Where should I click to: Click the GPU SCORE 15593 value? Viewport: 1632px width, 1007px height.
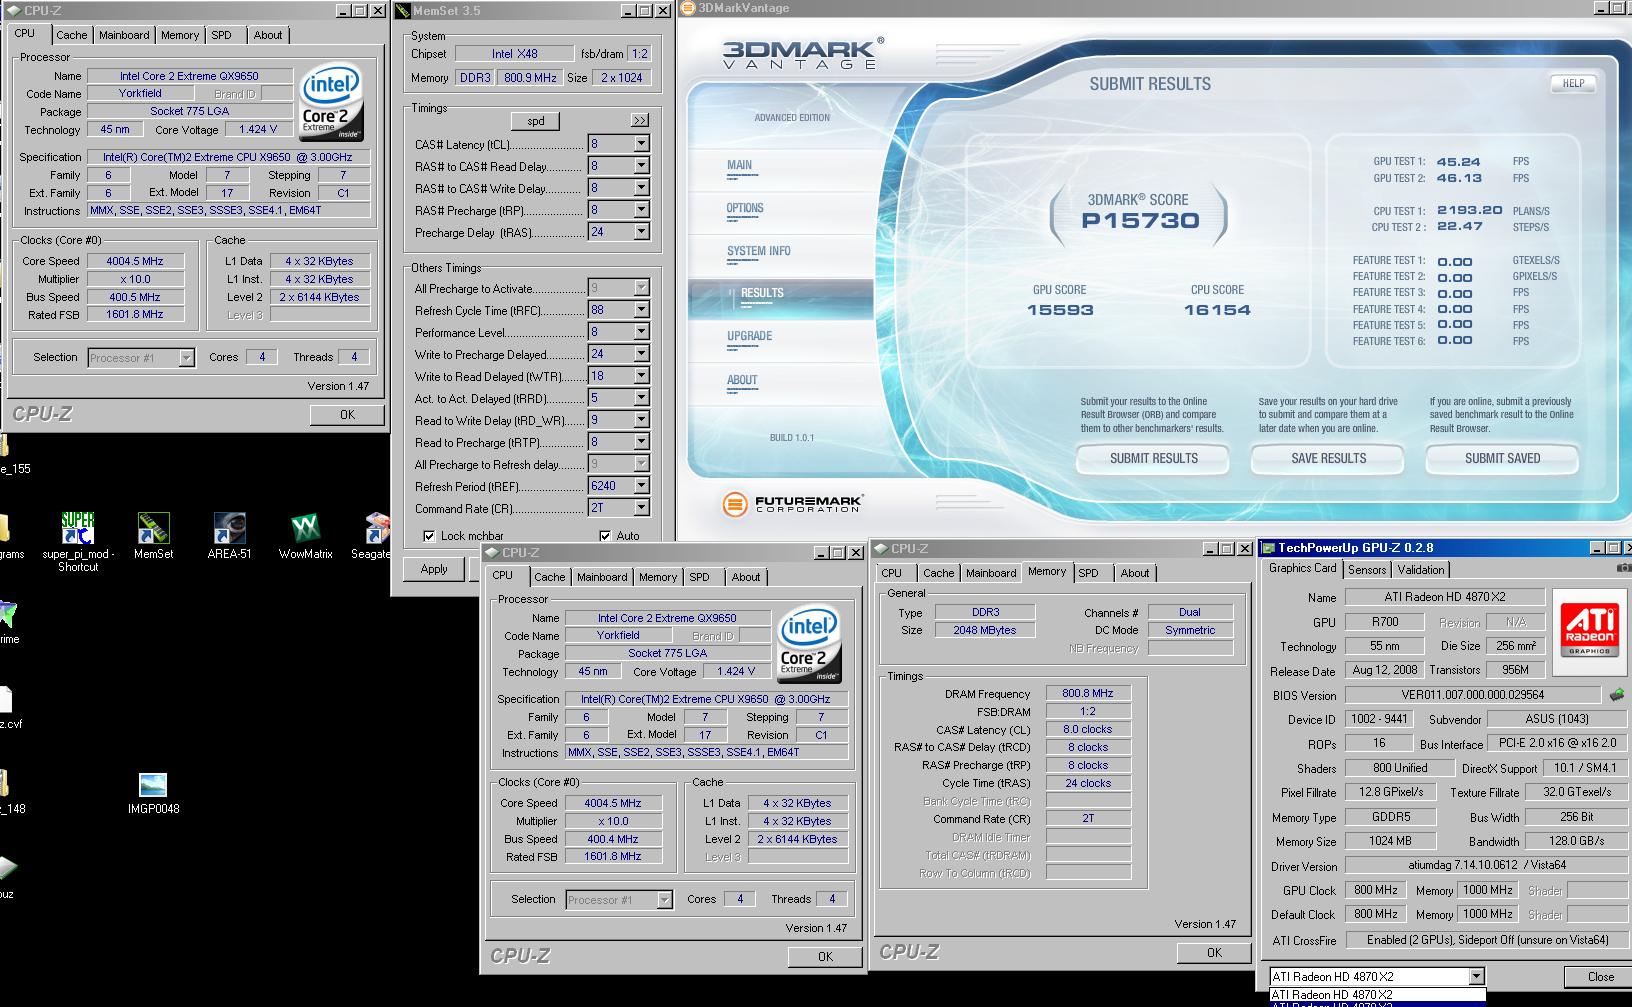[x=1060, y=310]
